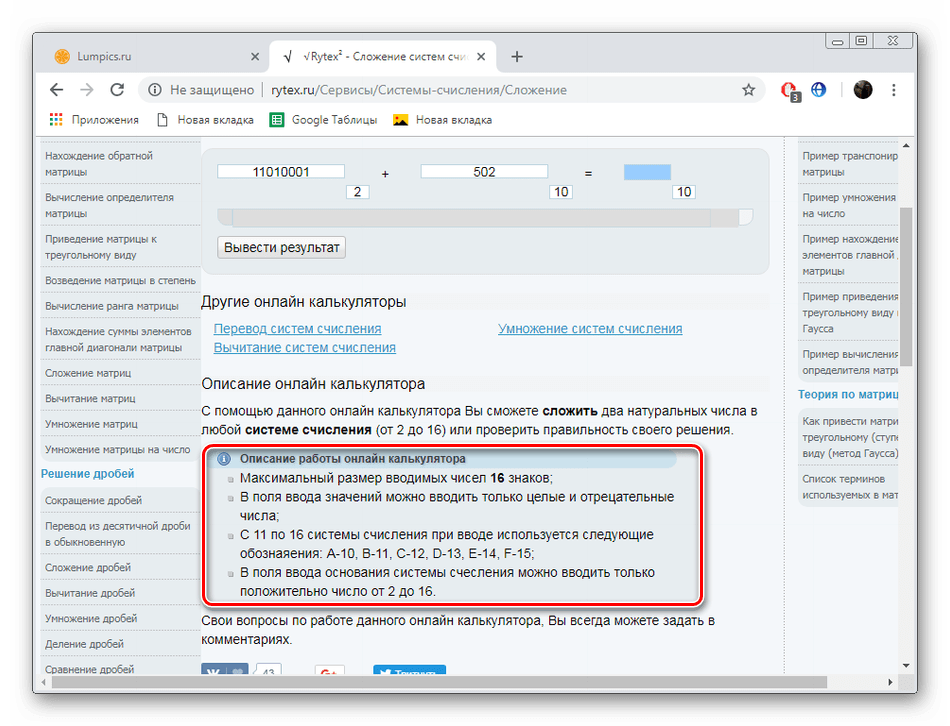Click the horizontal scrollbar at page bottom
This screenshot has height=726, width=950.
[440, 682]
